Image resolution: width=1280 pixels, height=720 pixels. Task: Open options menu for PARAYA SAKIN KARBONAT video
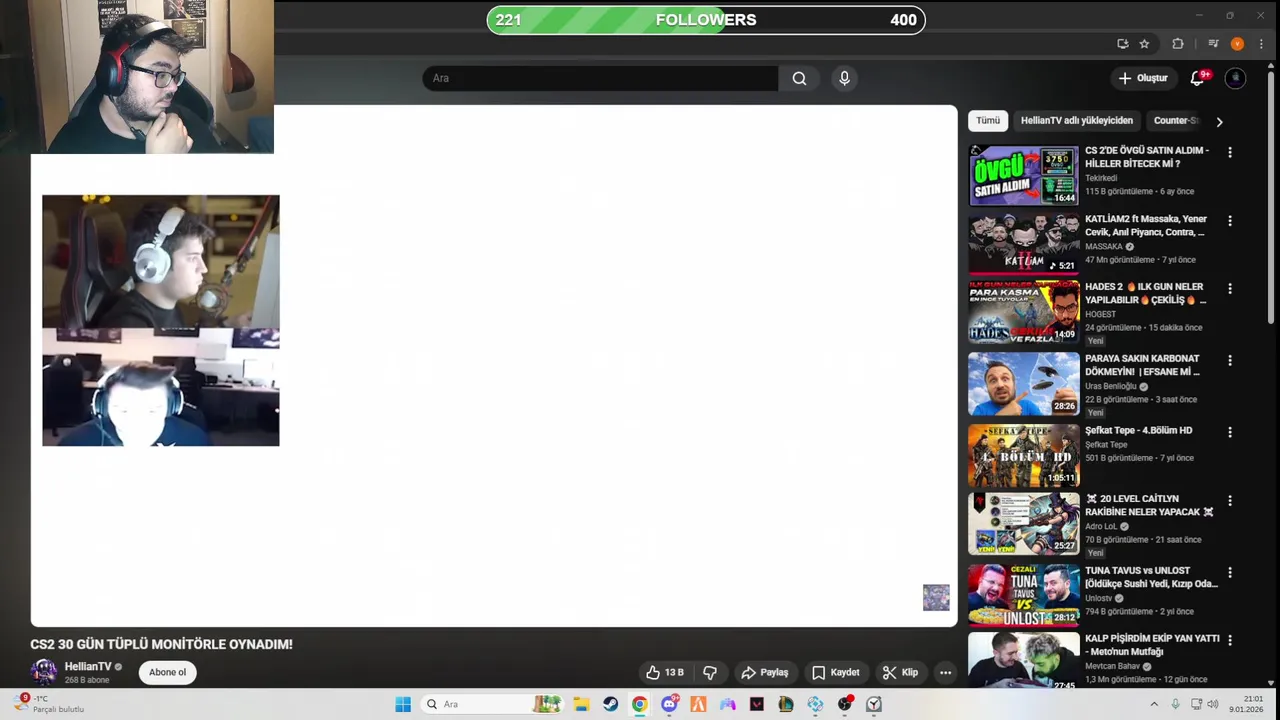coord(1230,360)
